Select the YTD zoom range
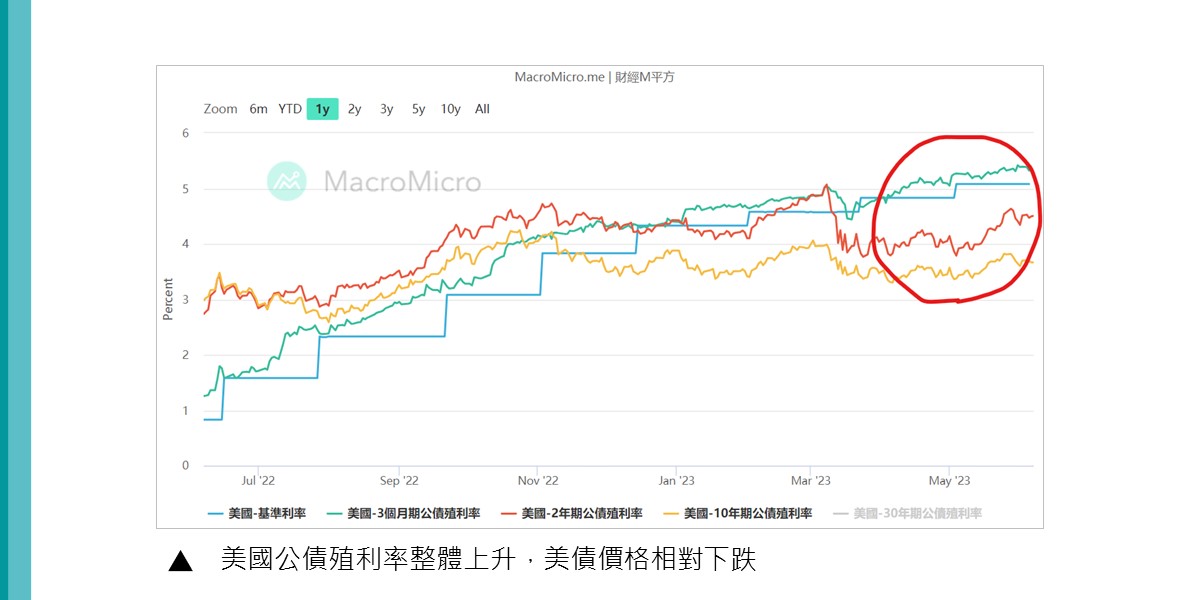1200x600 pixels. pyautogui.click(x=290, y=109)
